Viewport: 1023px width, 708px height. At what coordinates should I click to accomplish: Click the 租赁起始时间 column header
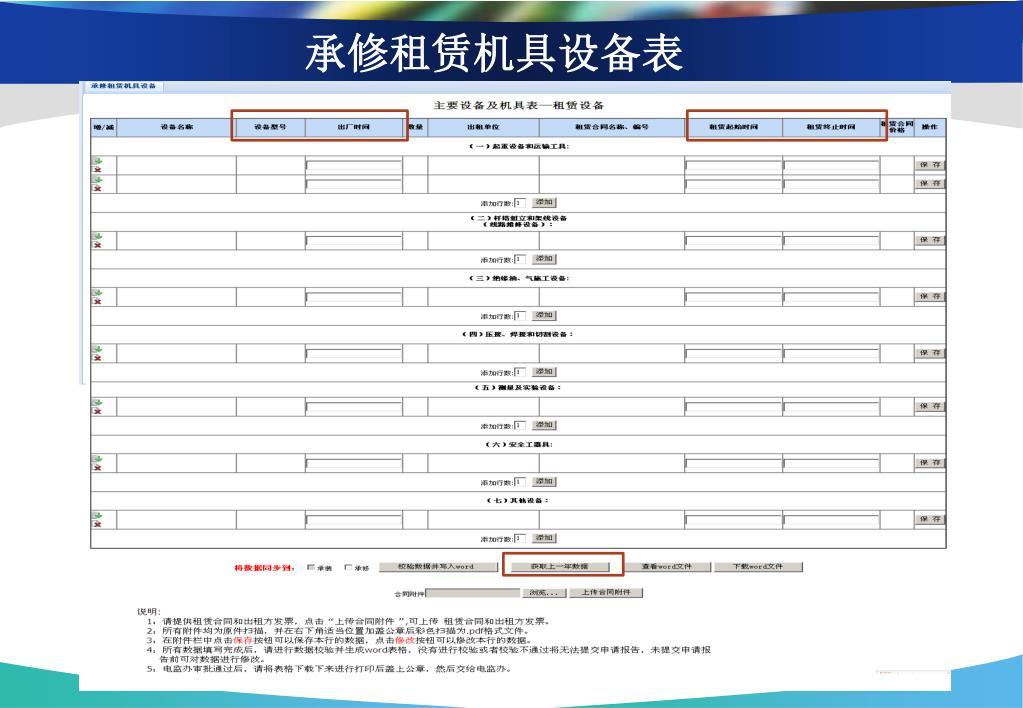733,127
